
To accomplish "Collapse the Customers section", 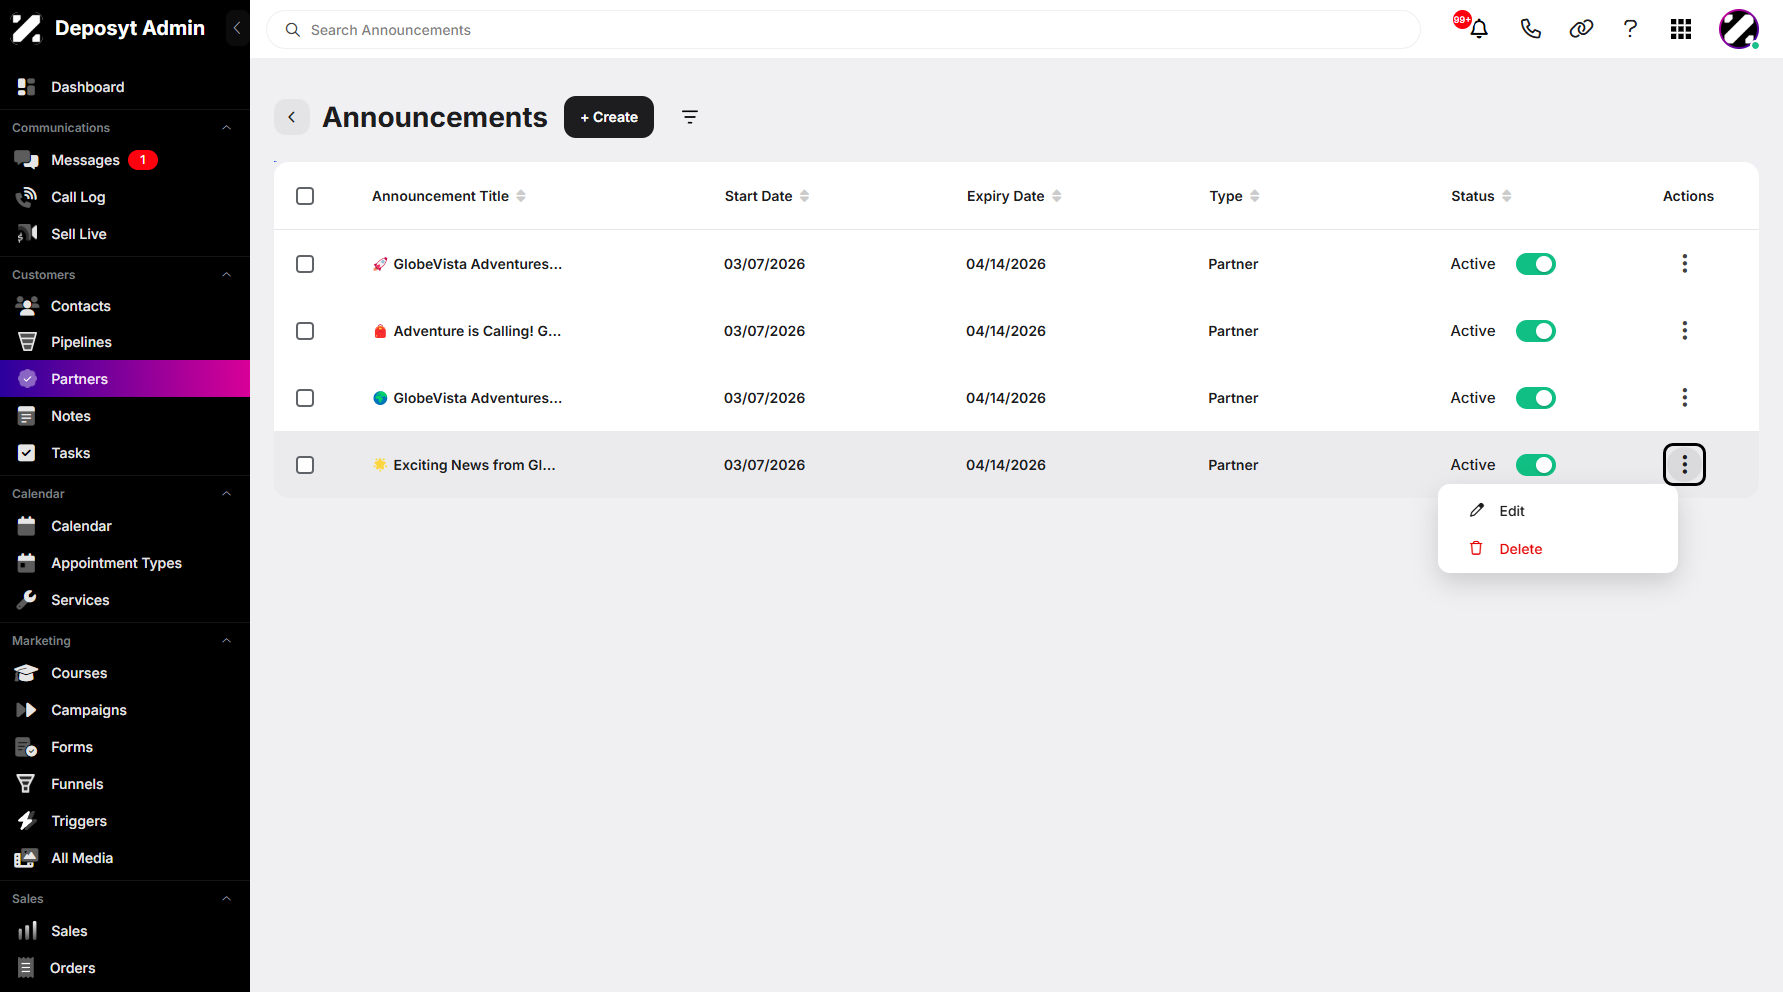I will (226, 275).
